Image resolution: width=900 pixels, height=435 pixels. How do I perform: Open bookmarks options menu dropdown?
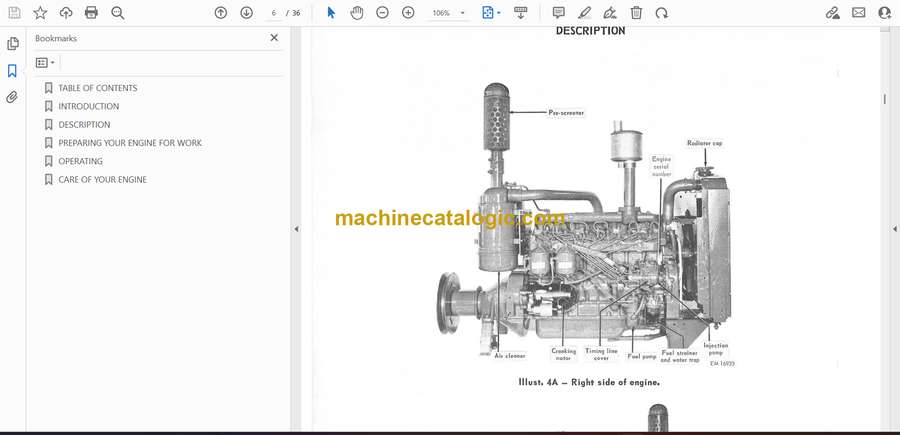point(45,63)
